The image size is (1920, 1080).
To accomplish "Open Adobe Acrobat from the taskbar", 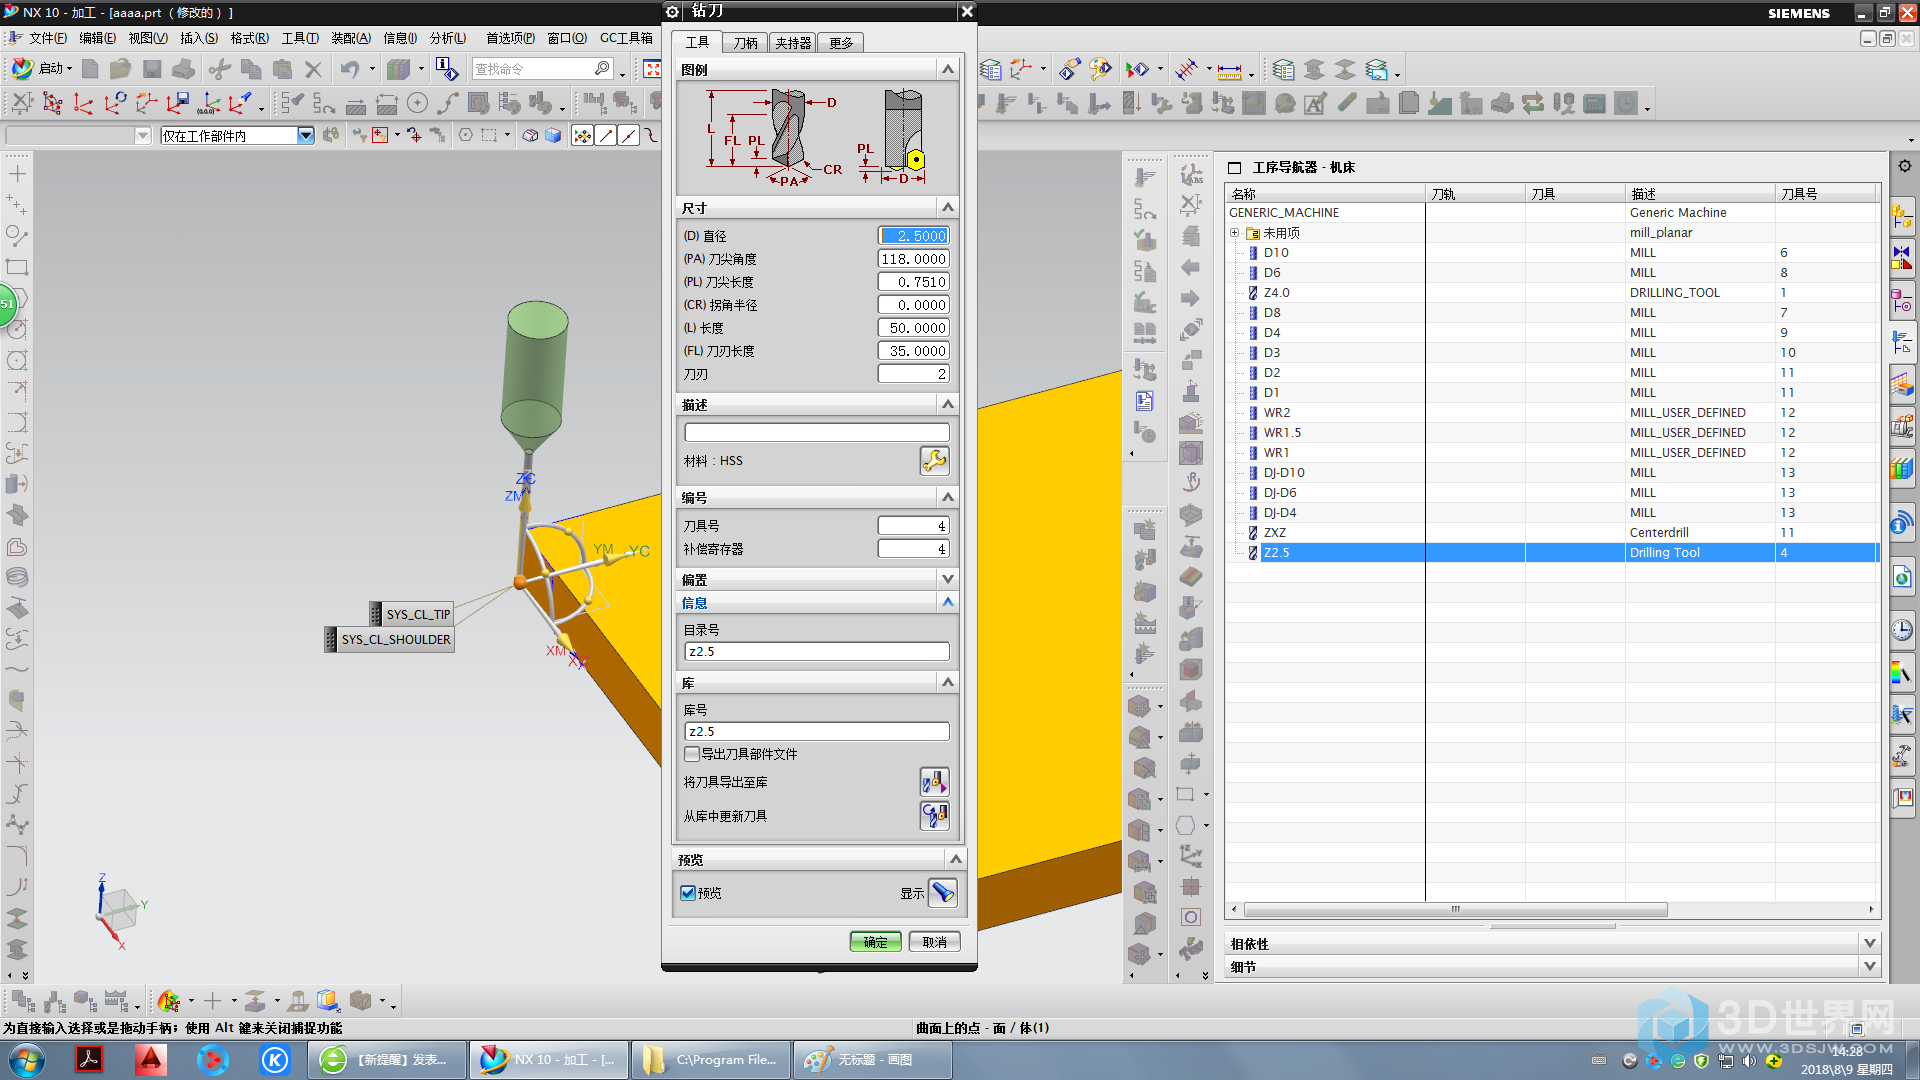I will [x=89, y=1059].
